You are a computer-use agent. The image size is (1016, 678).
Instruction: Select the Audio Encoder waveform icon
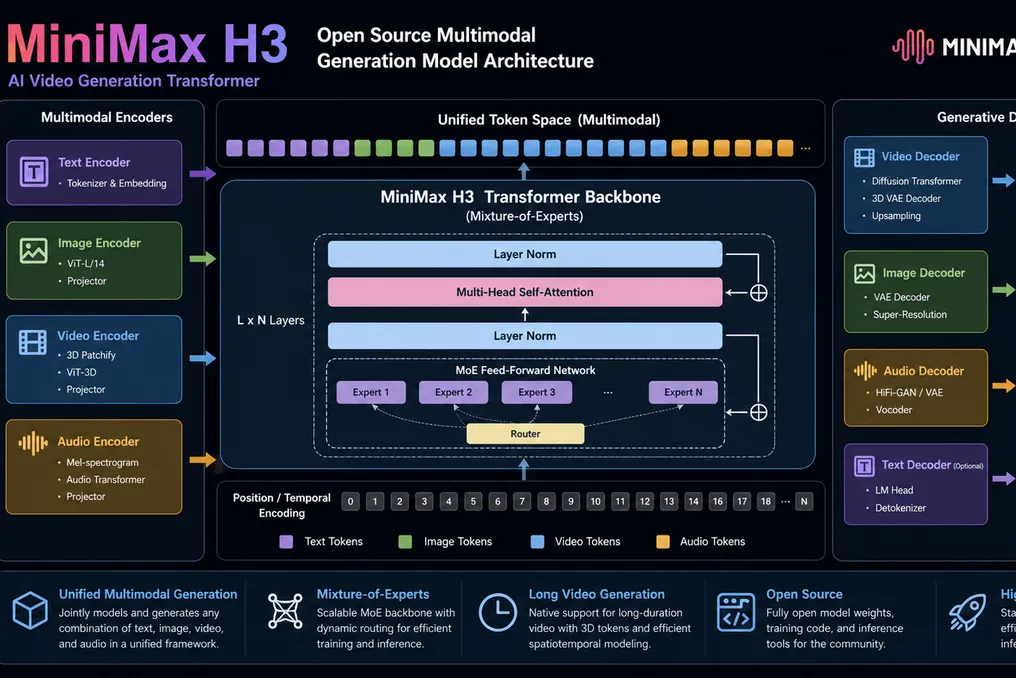point(33,443)
